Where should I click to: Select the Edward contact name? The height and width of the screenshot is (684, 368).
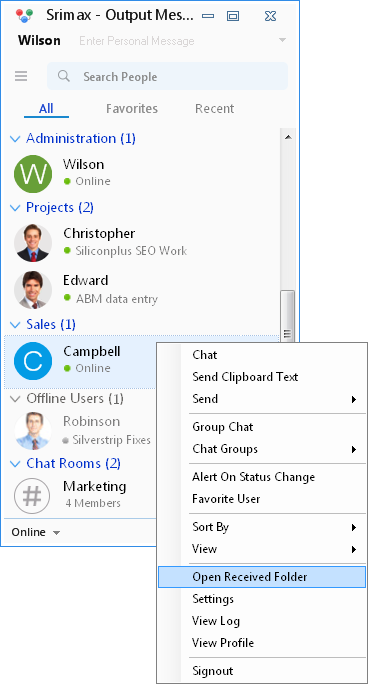point(85,280)
